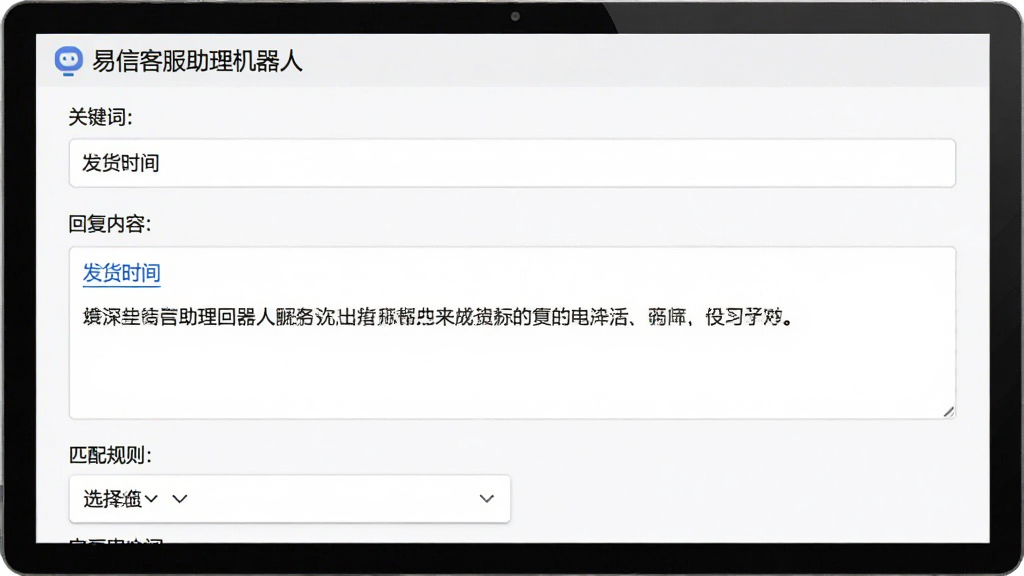
Task: Click the 匹配规则: field label
Action: click(x=110, y=455)
